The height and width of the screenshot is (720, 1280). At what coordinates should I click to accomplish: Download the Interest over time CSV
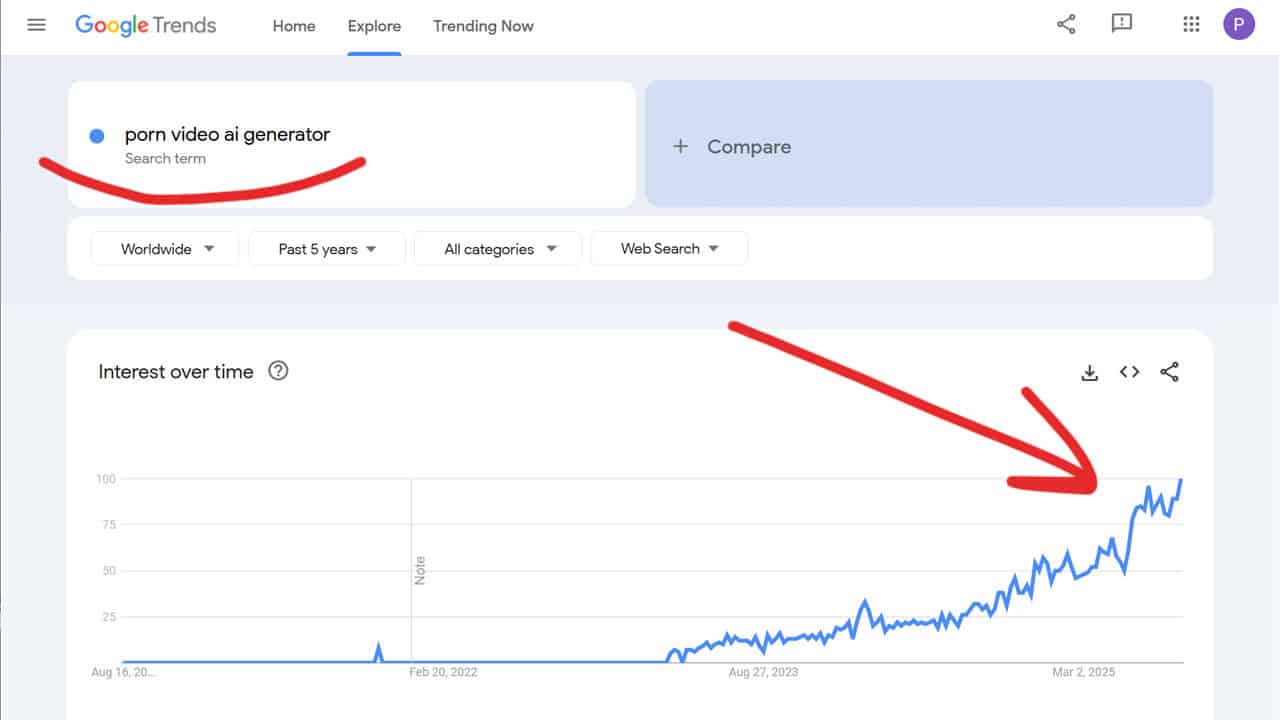[x=1090, y=372]
